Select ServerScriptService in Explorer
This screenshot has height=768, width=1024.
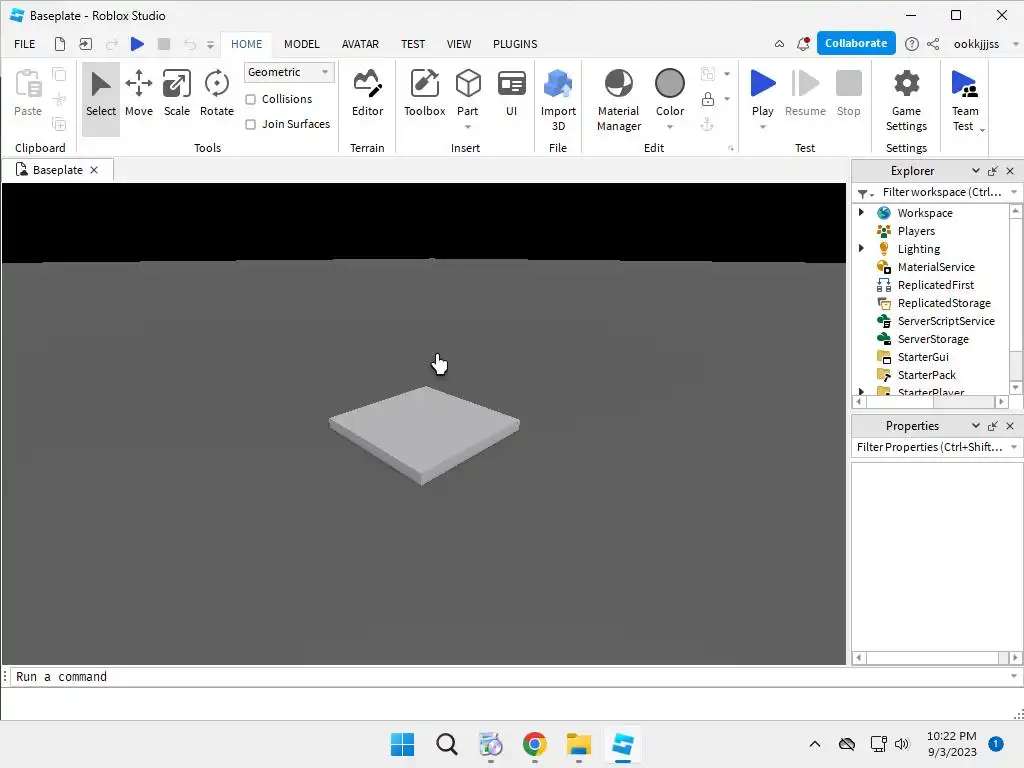(946, 321)
